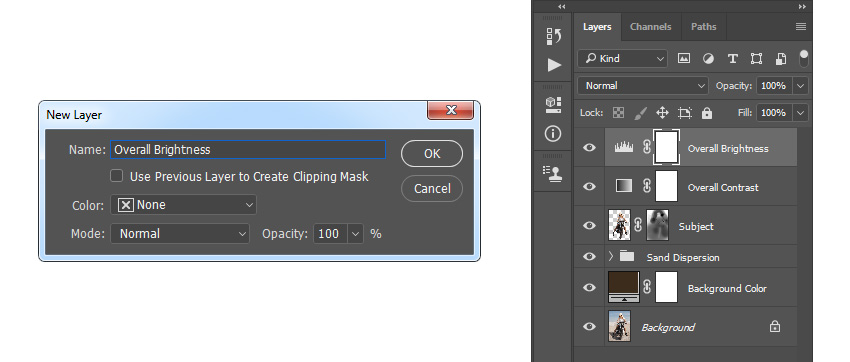
Task: Close the New Layer dialog
Action: (450, 110)
